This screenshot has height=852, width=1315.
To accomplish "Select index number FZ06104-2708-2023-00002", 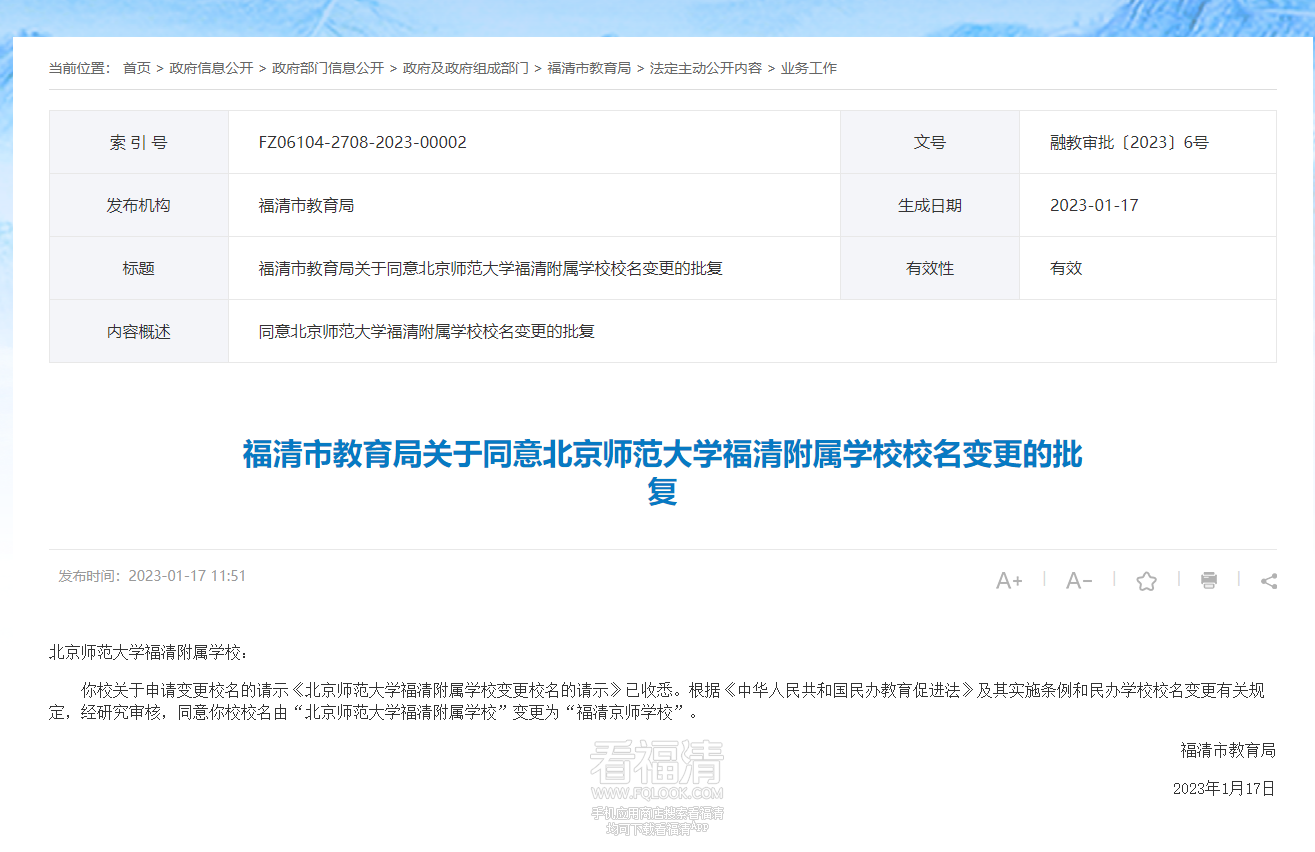I will tap(362, 142).
